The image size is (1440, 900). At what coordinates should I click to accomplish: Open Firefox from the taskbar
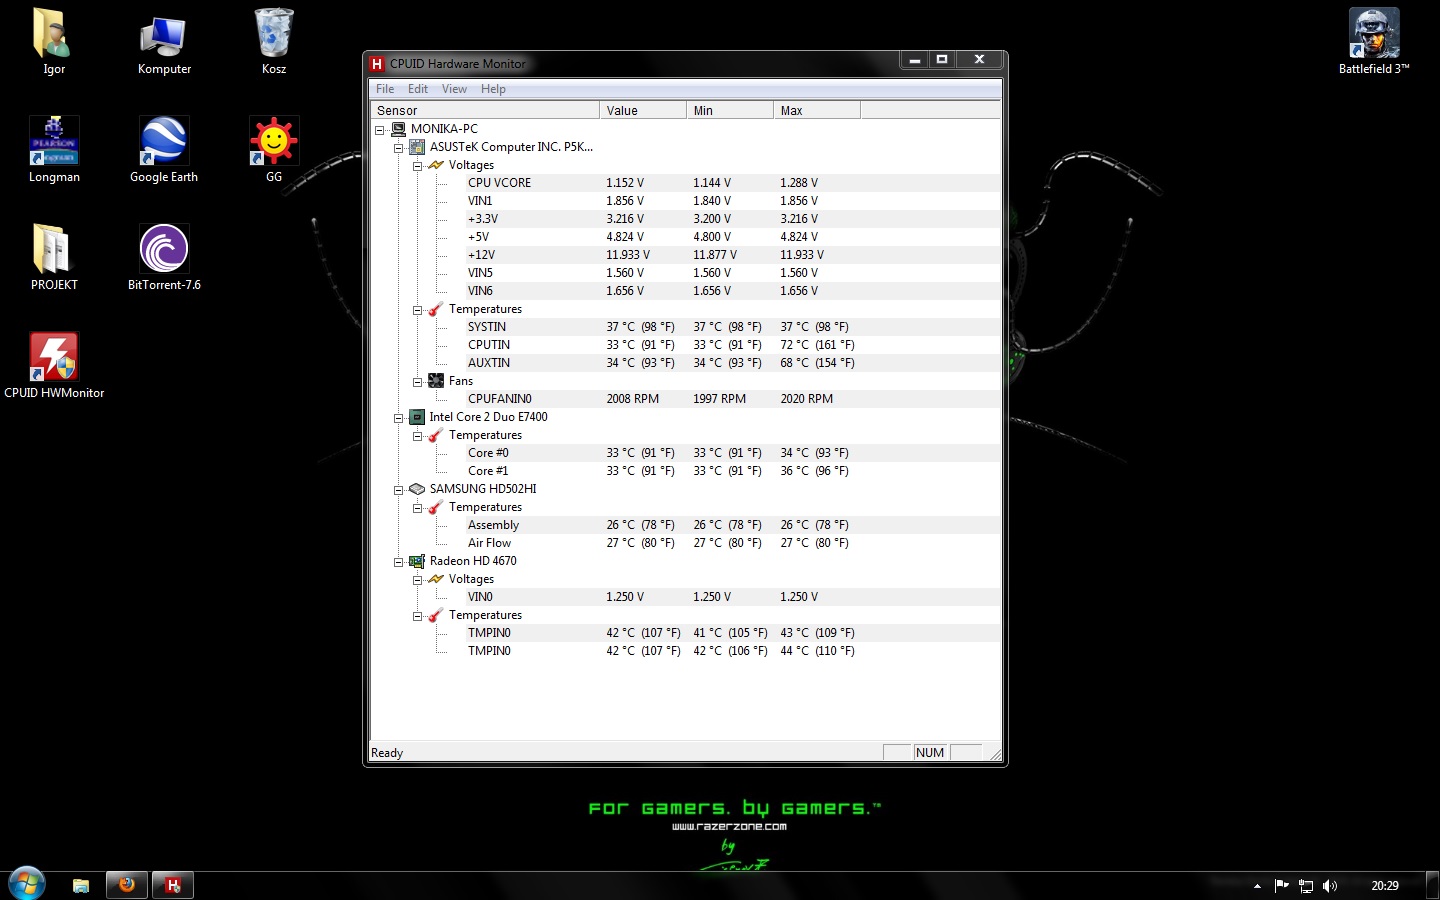[x=127, y=885]
